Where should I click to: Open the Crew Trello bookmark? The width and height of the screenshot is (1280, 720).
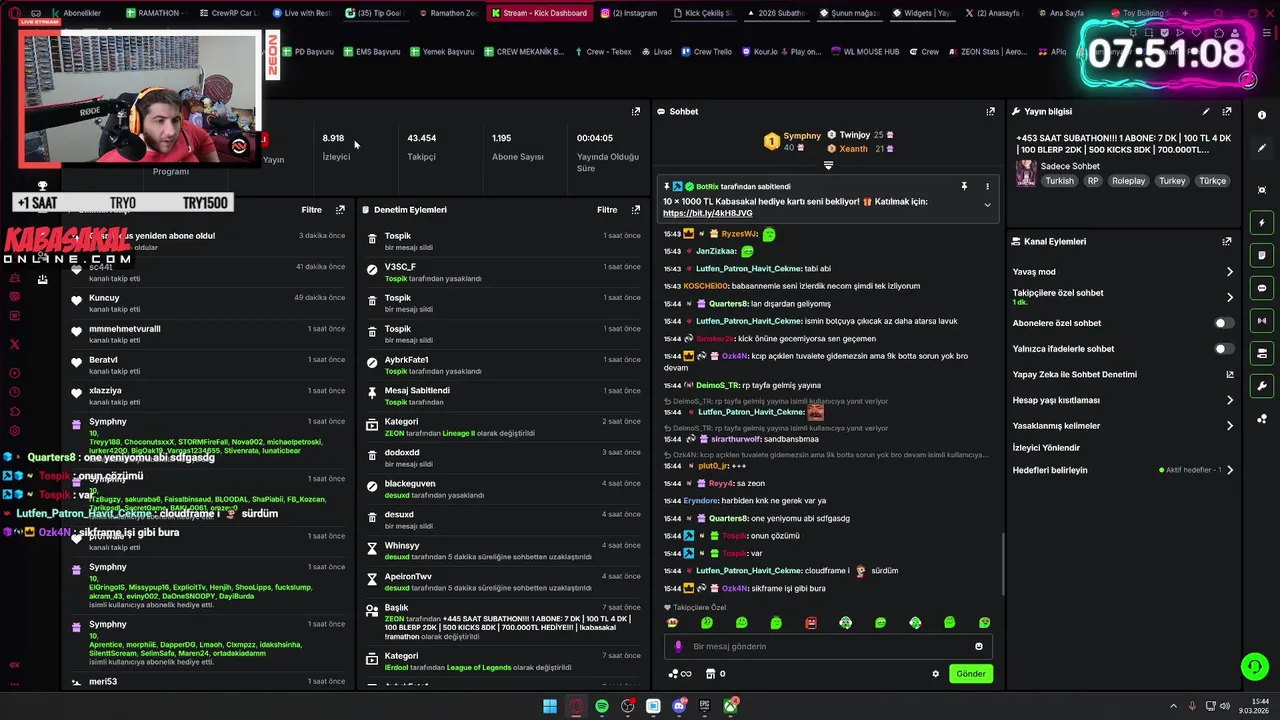[x=707, y=51]
